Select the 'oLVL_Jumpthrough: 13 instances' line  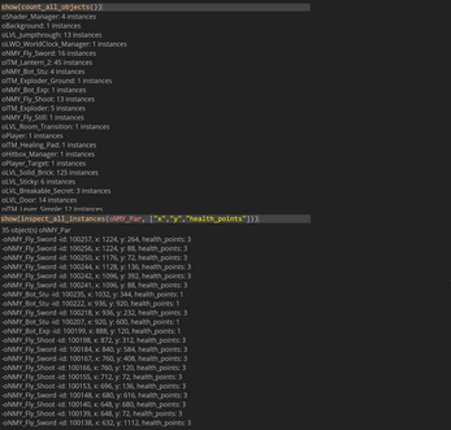52,35
